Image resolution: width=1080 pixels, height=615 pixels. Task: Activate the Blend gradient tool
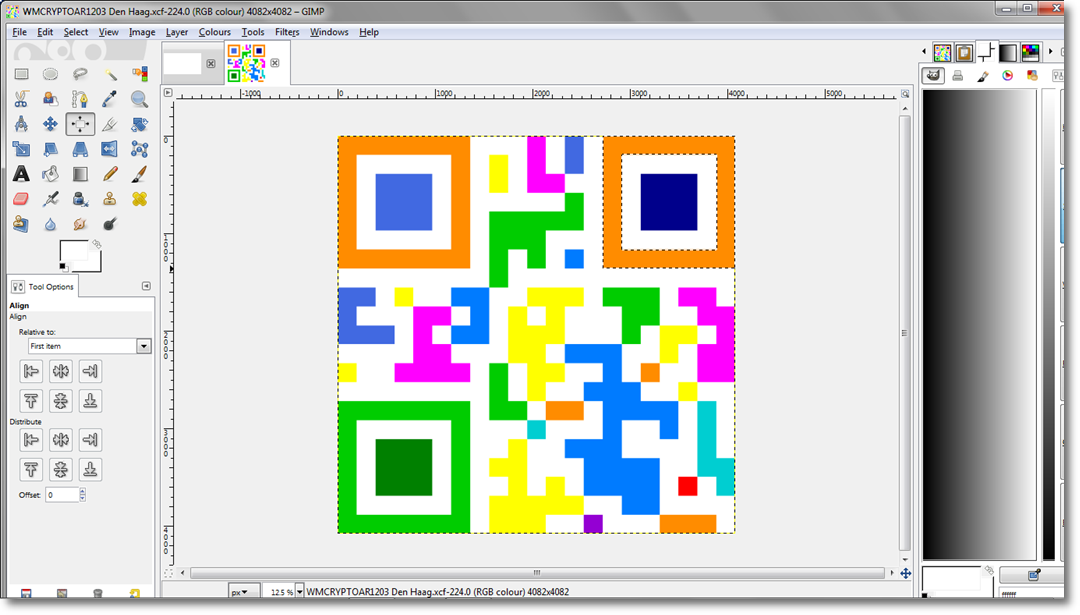[80, 174]
